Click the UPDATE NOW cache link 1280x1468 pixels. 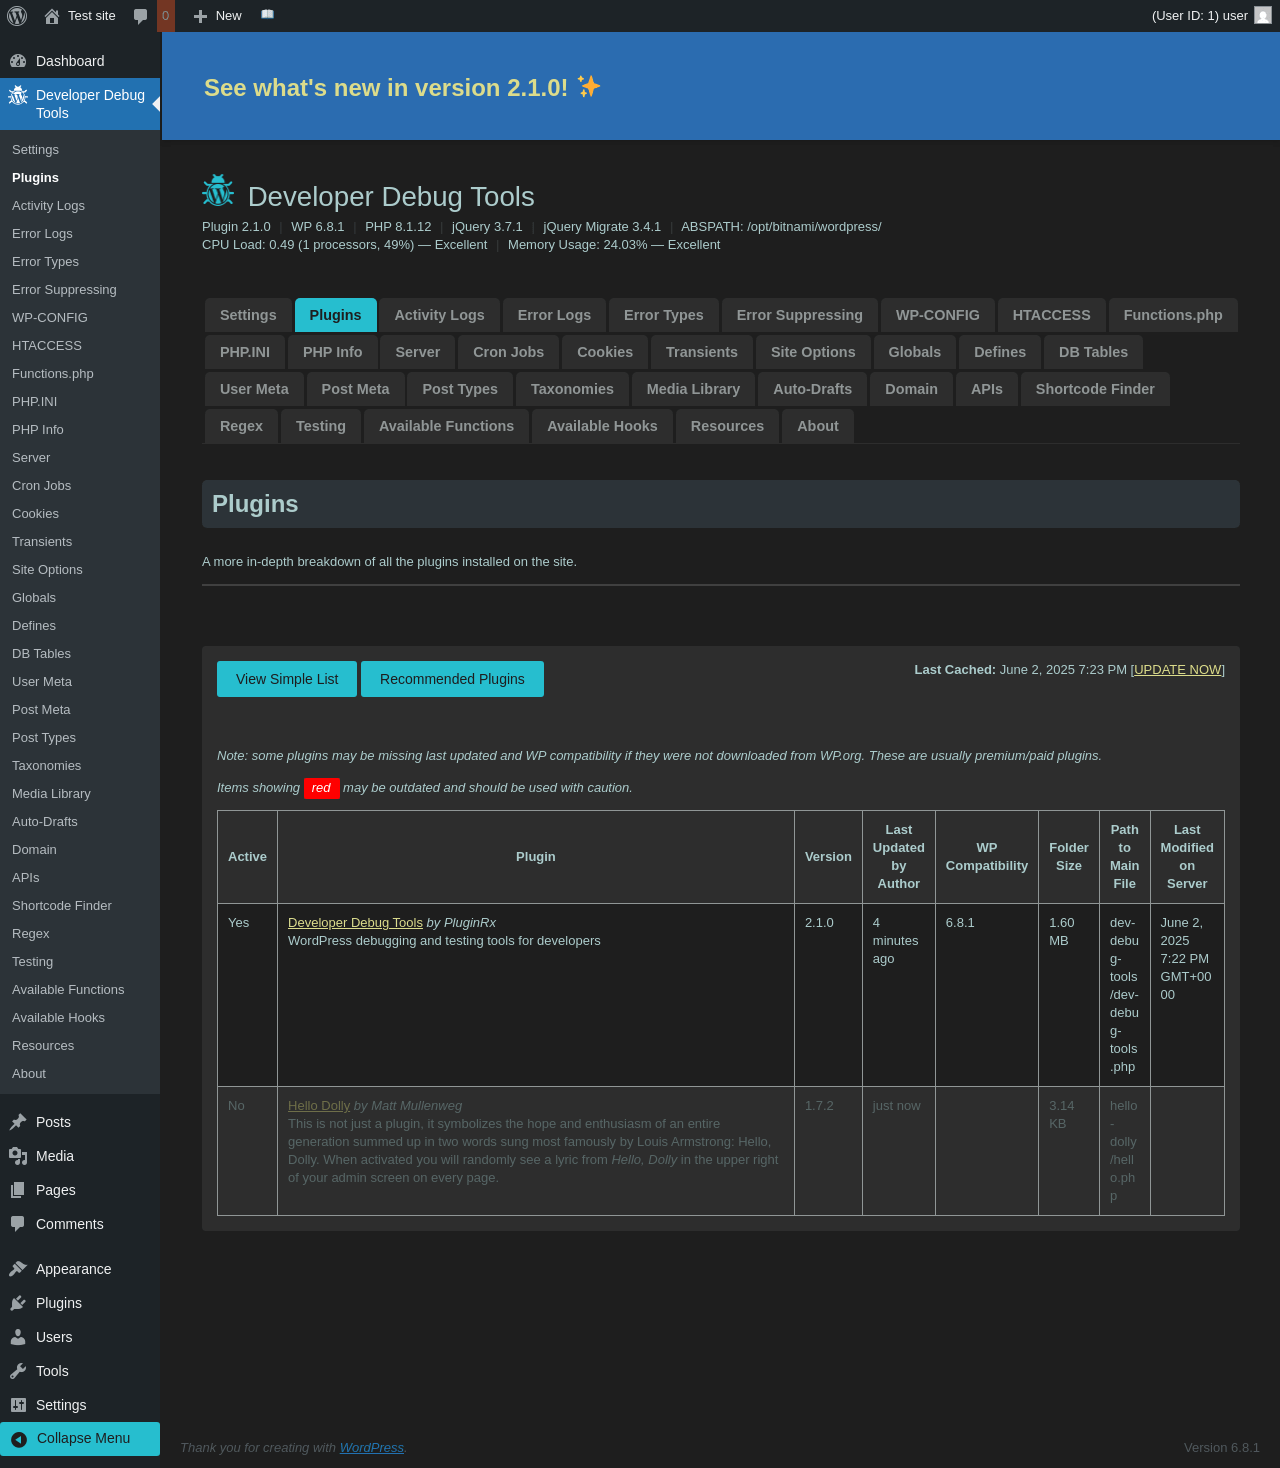coord(1177,670)
